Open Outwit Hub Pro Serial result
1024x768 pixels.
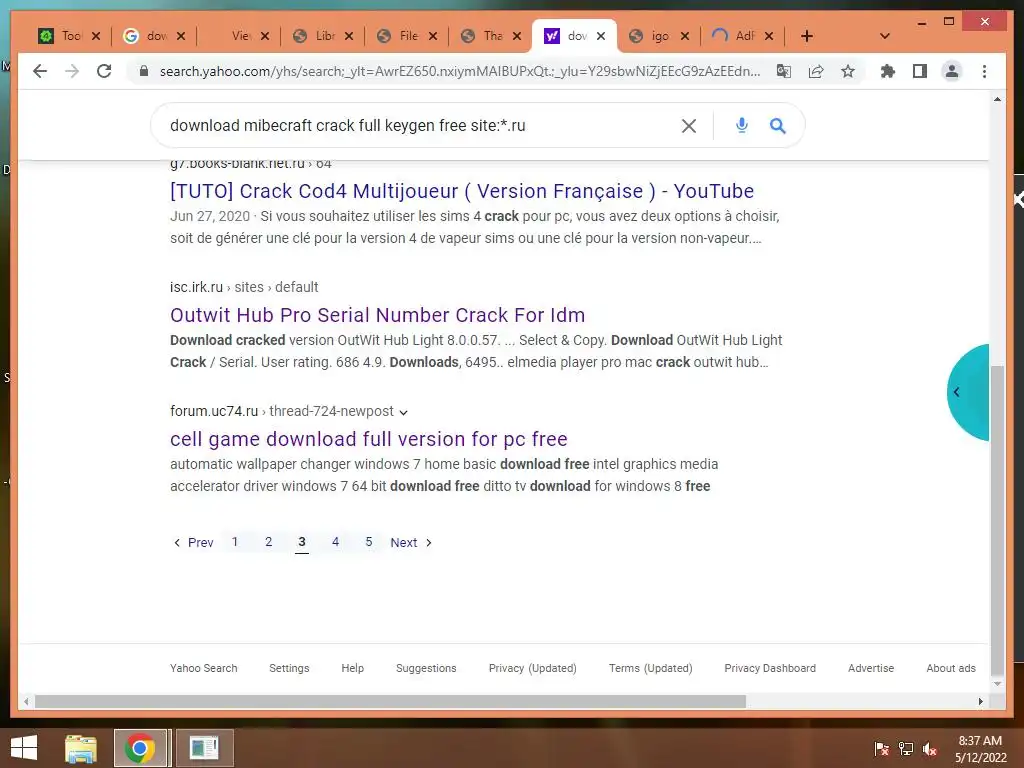[377, 315]
